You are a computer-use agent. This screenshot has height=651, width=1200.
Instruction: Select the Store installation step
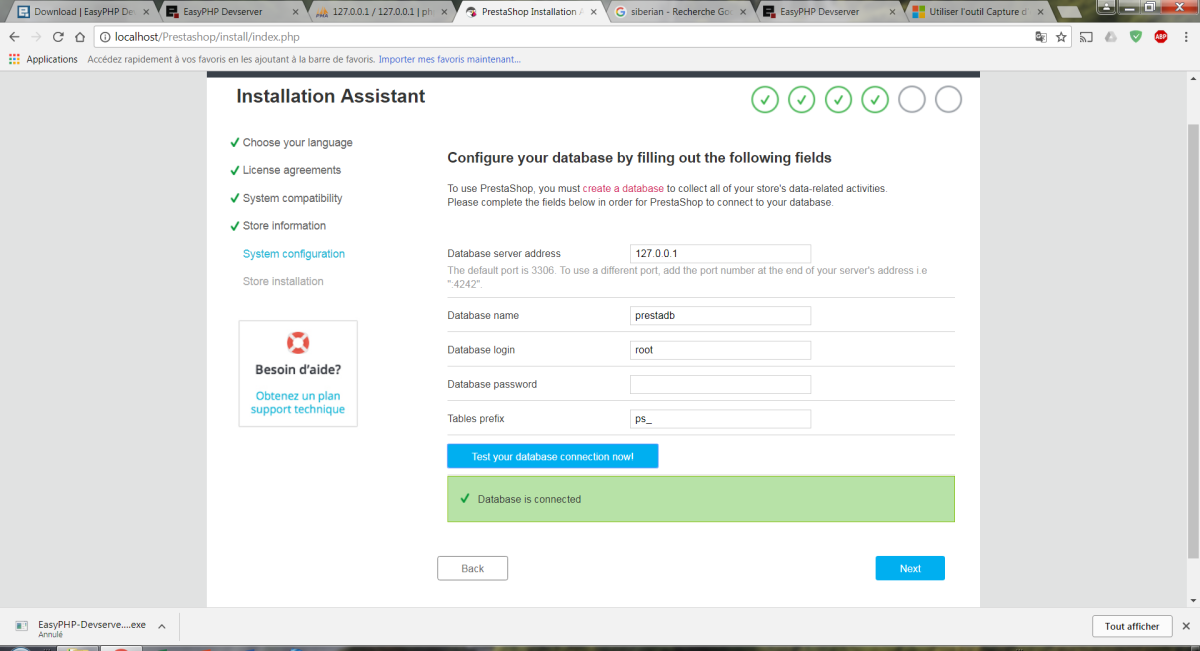(x=283, y=282)
